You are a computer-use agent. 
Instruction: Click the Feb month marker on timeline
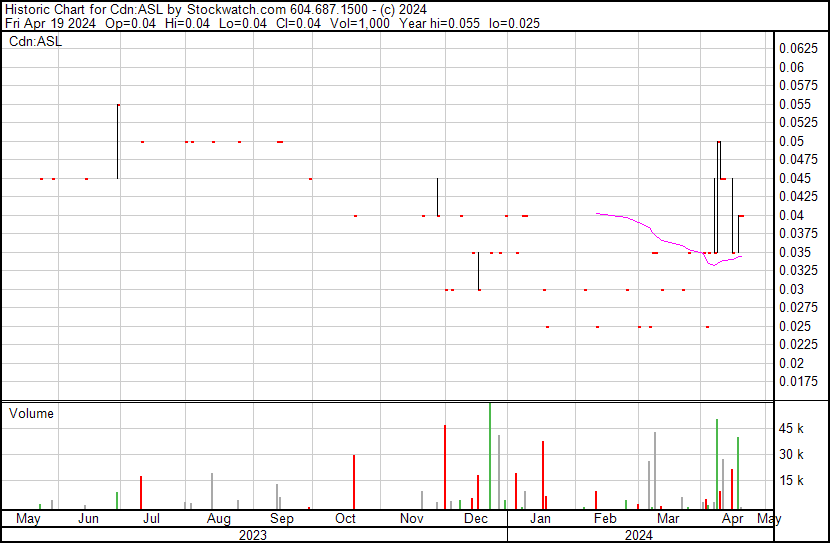click(605, 518)
